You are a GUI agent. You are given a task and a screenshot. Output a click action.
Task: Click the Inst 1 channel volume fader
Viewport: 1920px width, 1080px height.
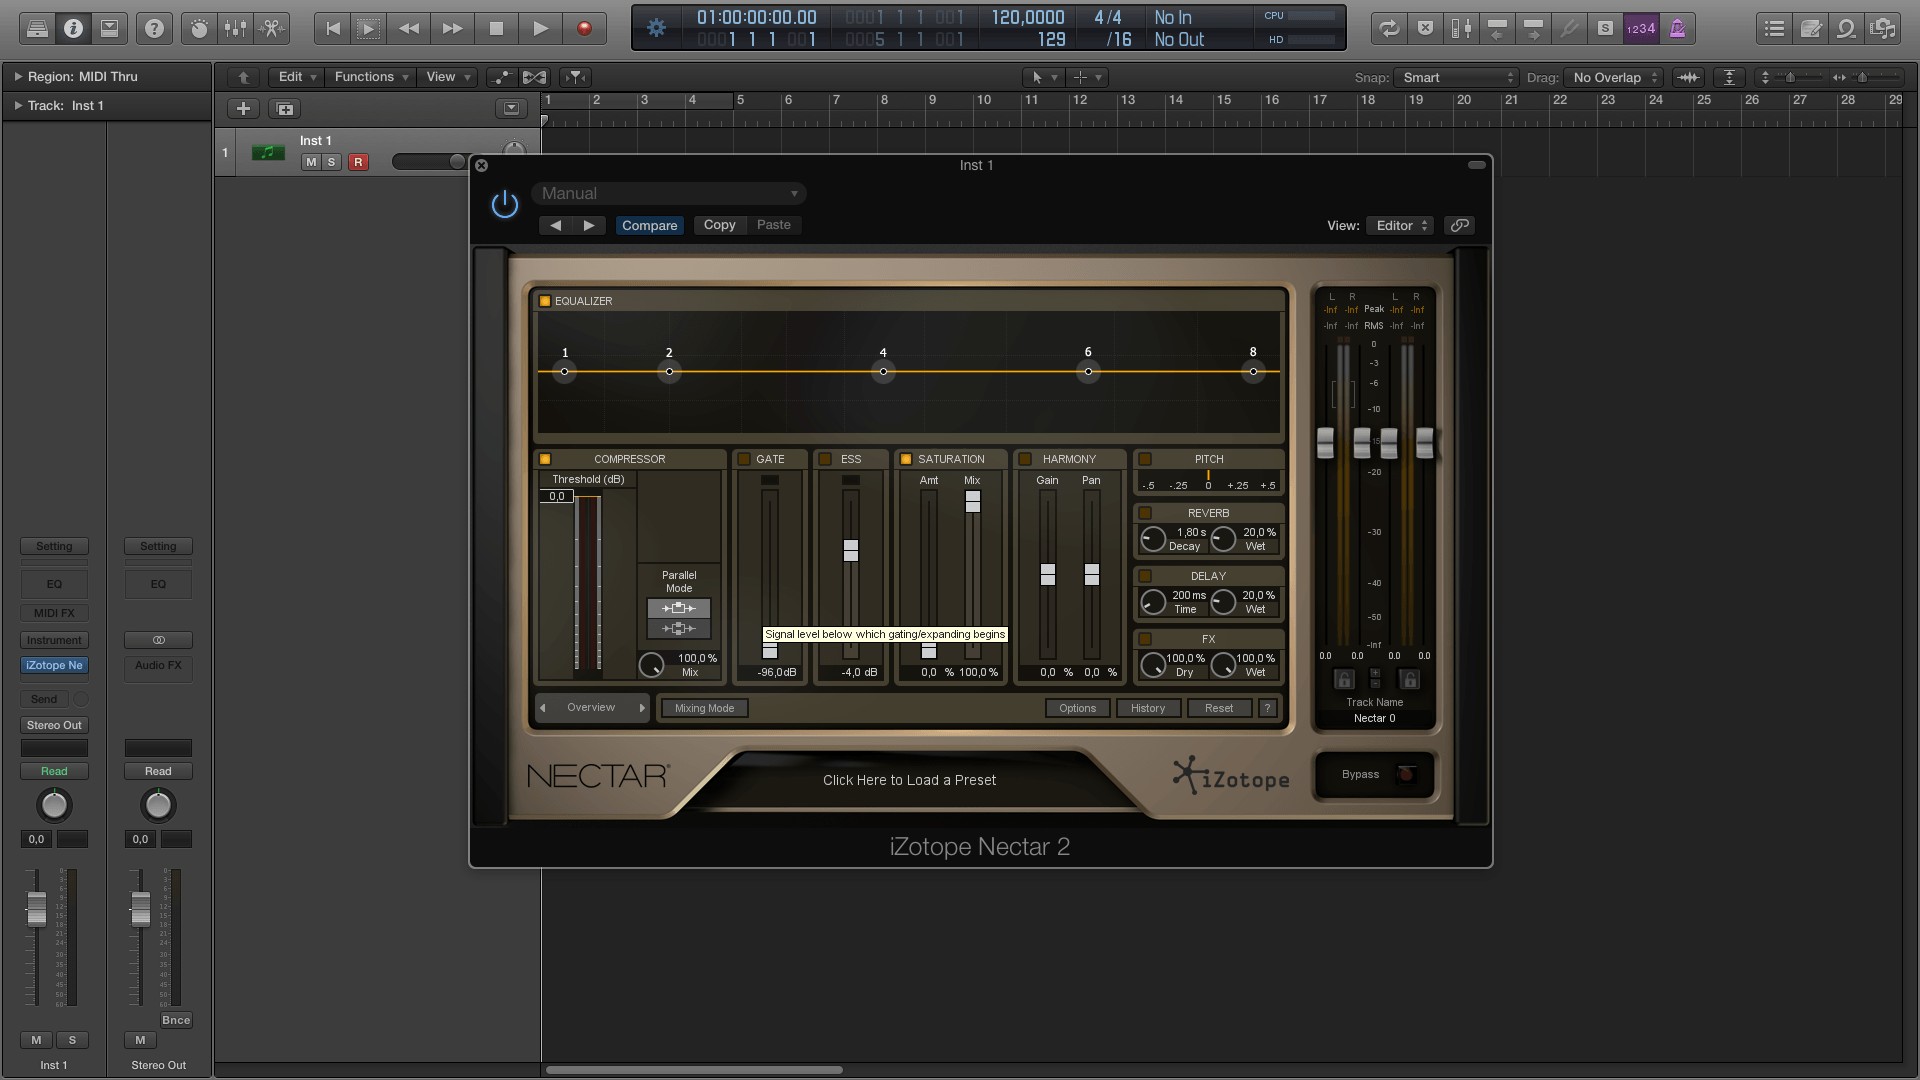tap(36, 908)
